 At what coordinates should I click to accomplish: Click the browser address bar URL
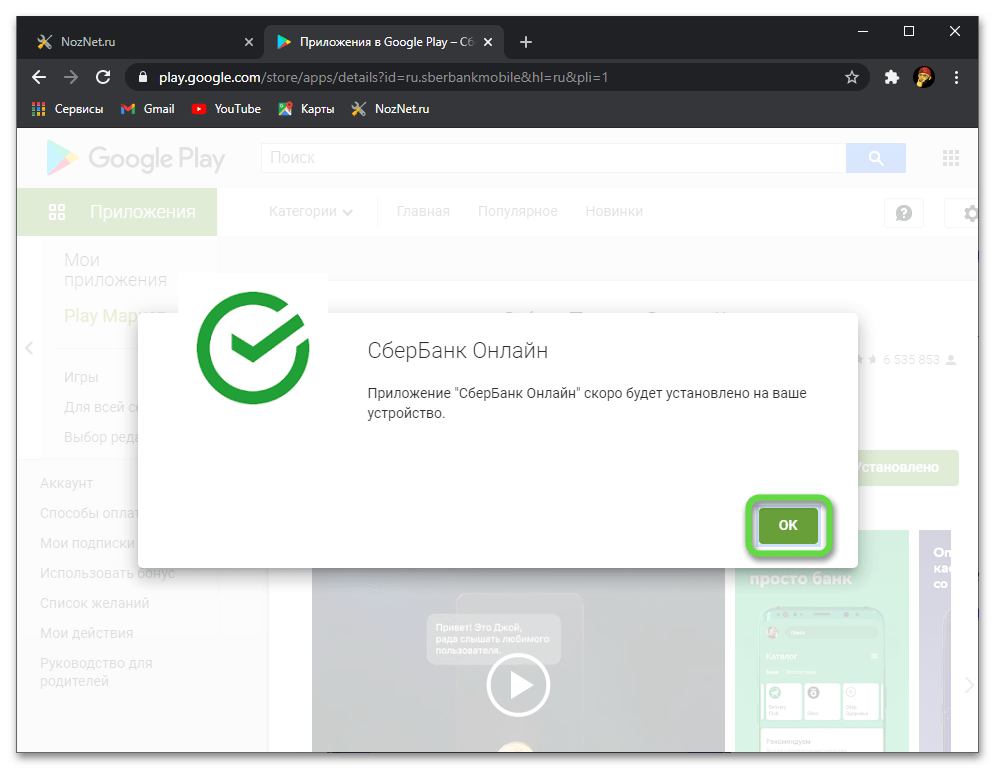coord(383,77)
